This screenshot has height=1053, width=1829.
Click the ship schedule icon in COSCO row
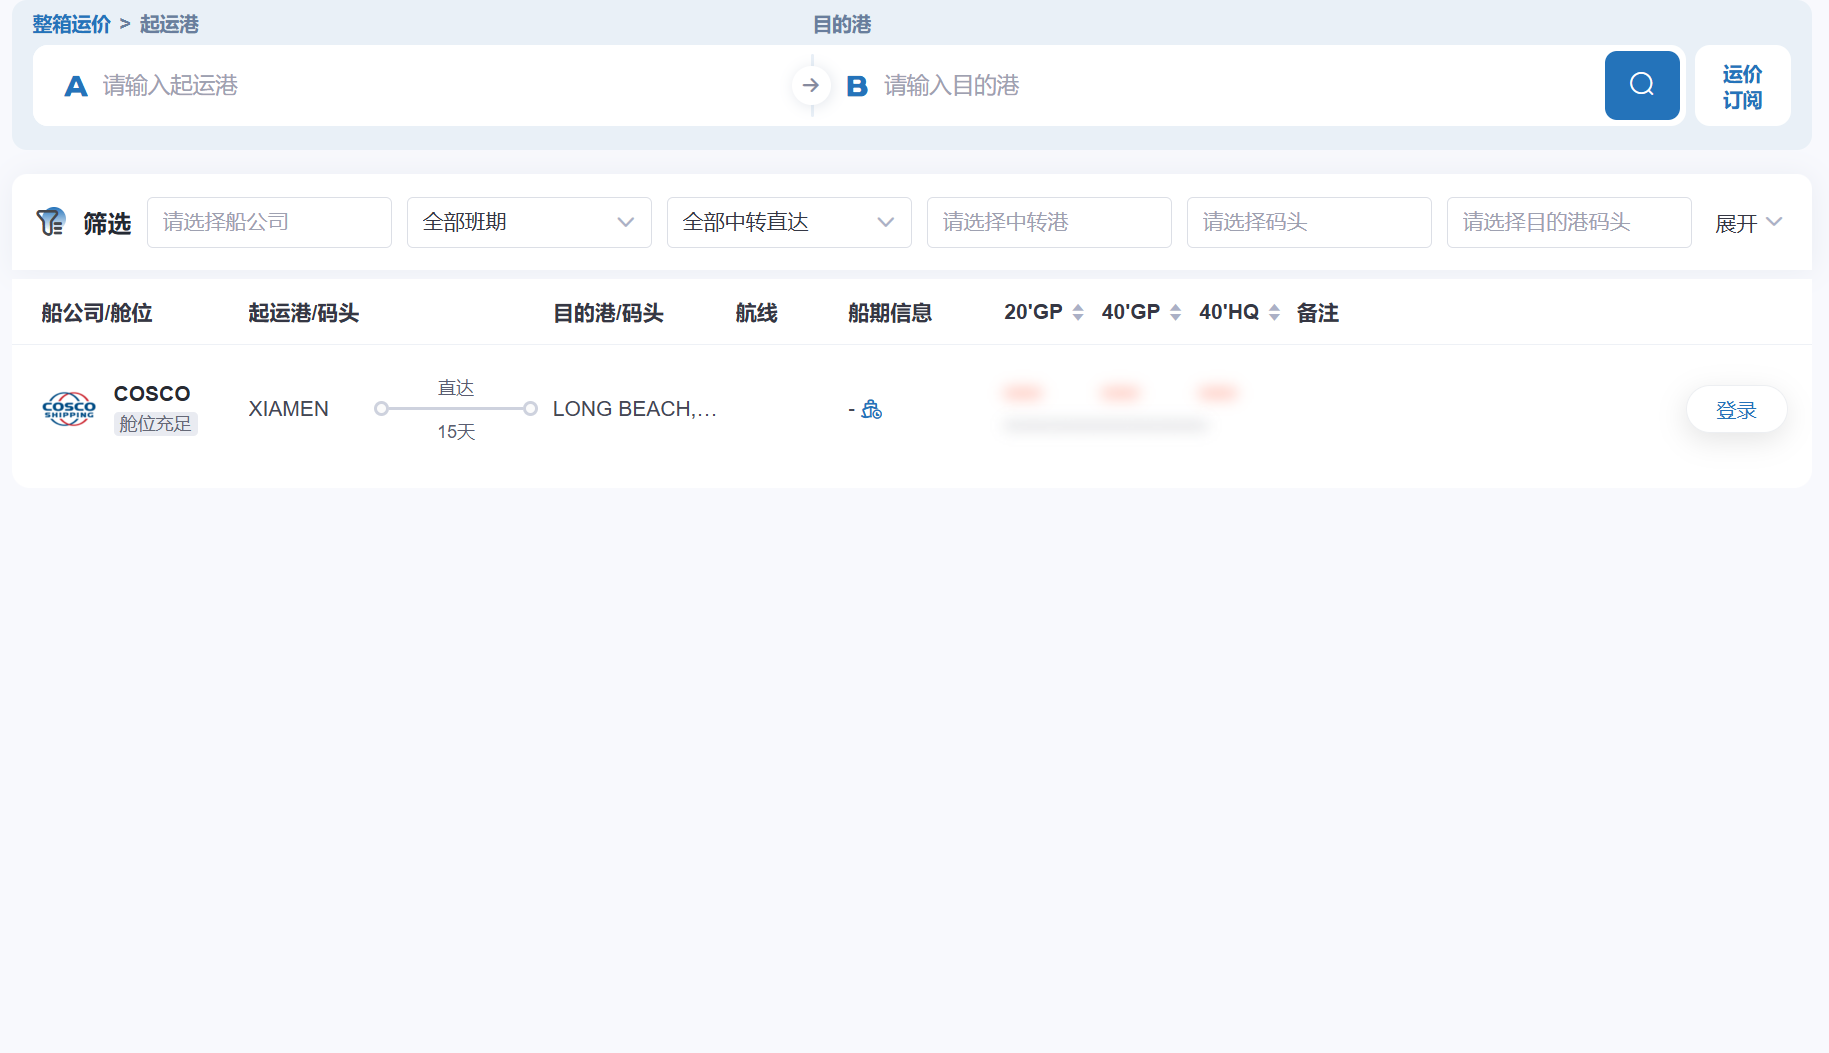(870, 409)
